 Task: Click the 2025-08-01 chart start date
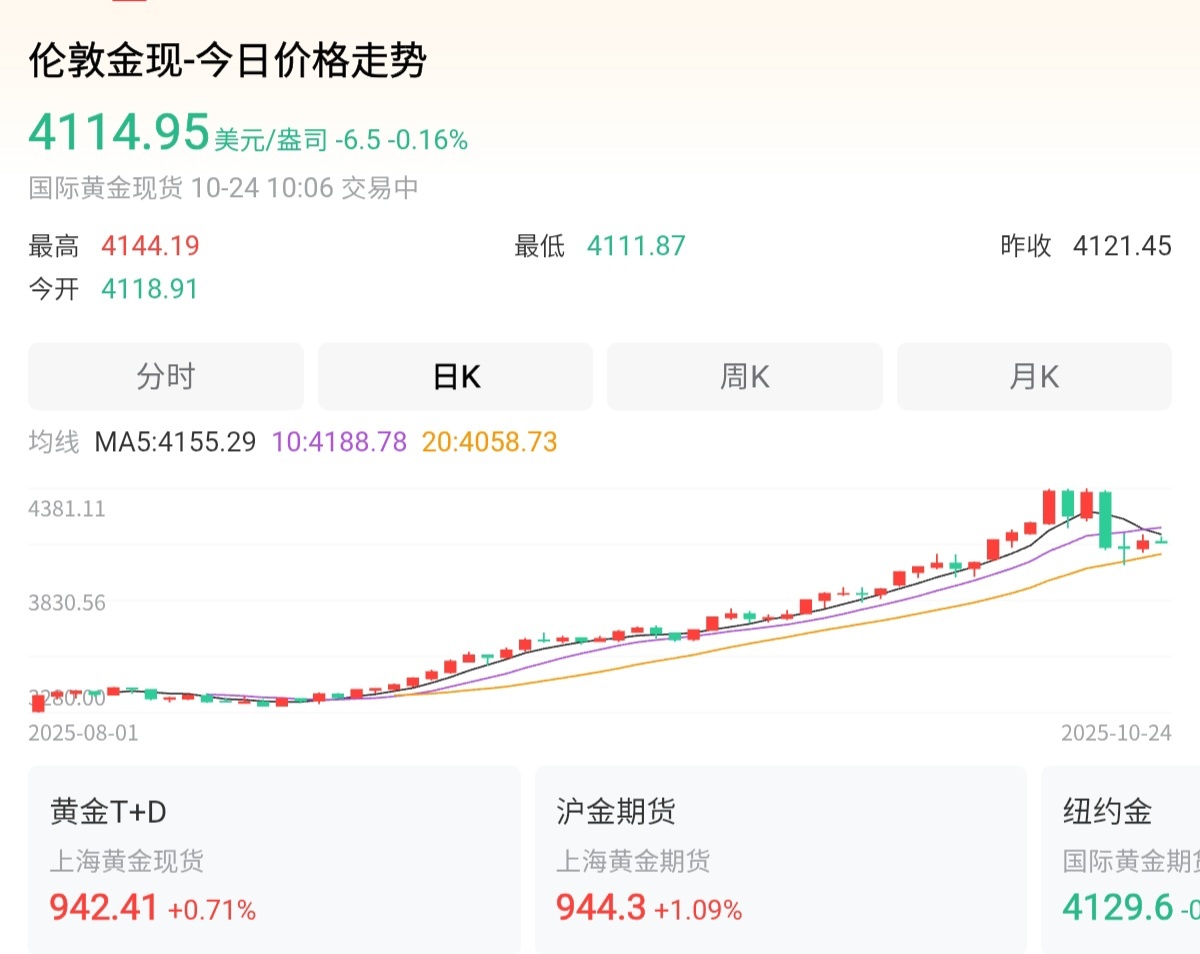(x=84, y=733)
